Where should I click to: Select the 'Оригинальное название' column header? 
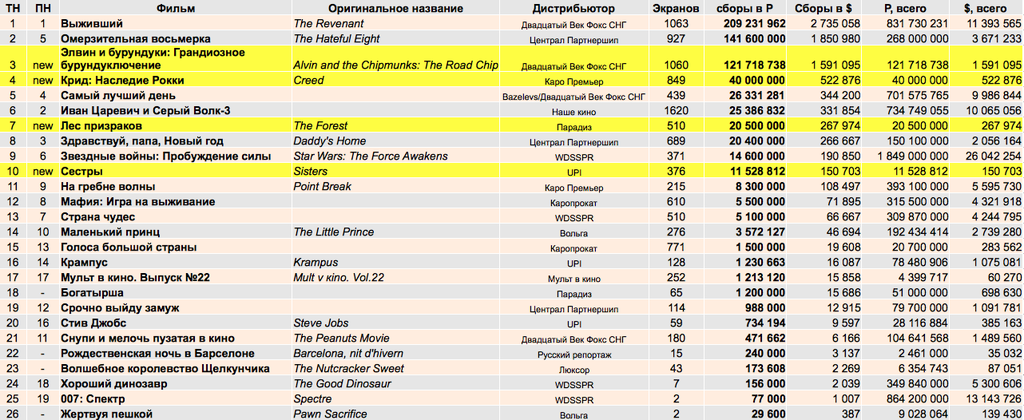tap(396, 8)
